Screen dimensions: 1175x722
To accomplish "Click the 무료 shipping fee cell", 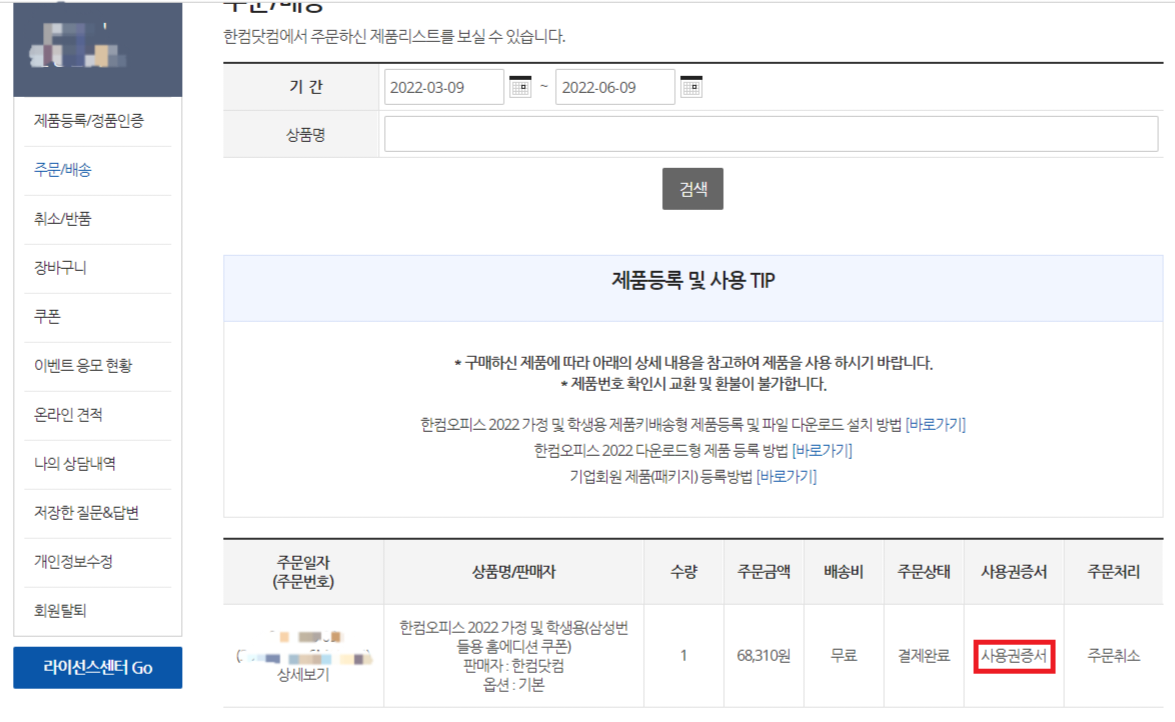I will 844,656.
